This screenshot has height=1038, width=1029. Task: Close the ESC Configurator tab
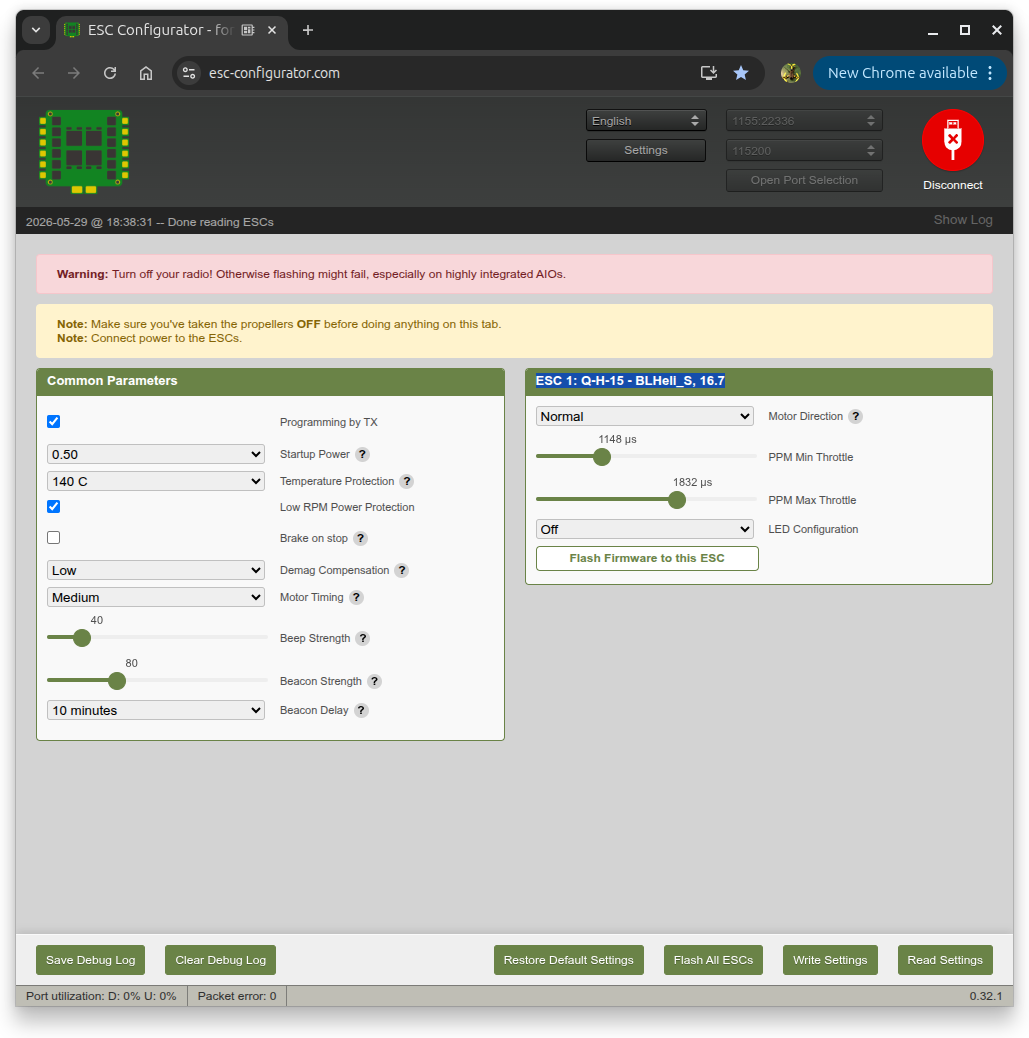271,30
